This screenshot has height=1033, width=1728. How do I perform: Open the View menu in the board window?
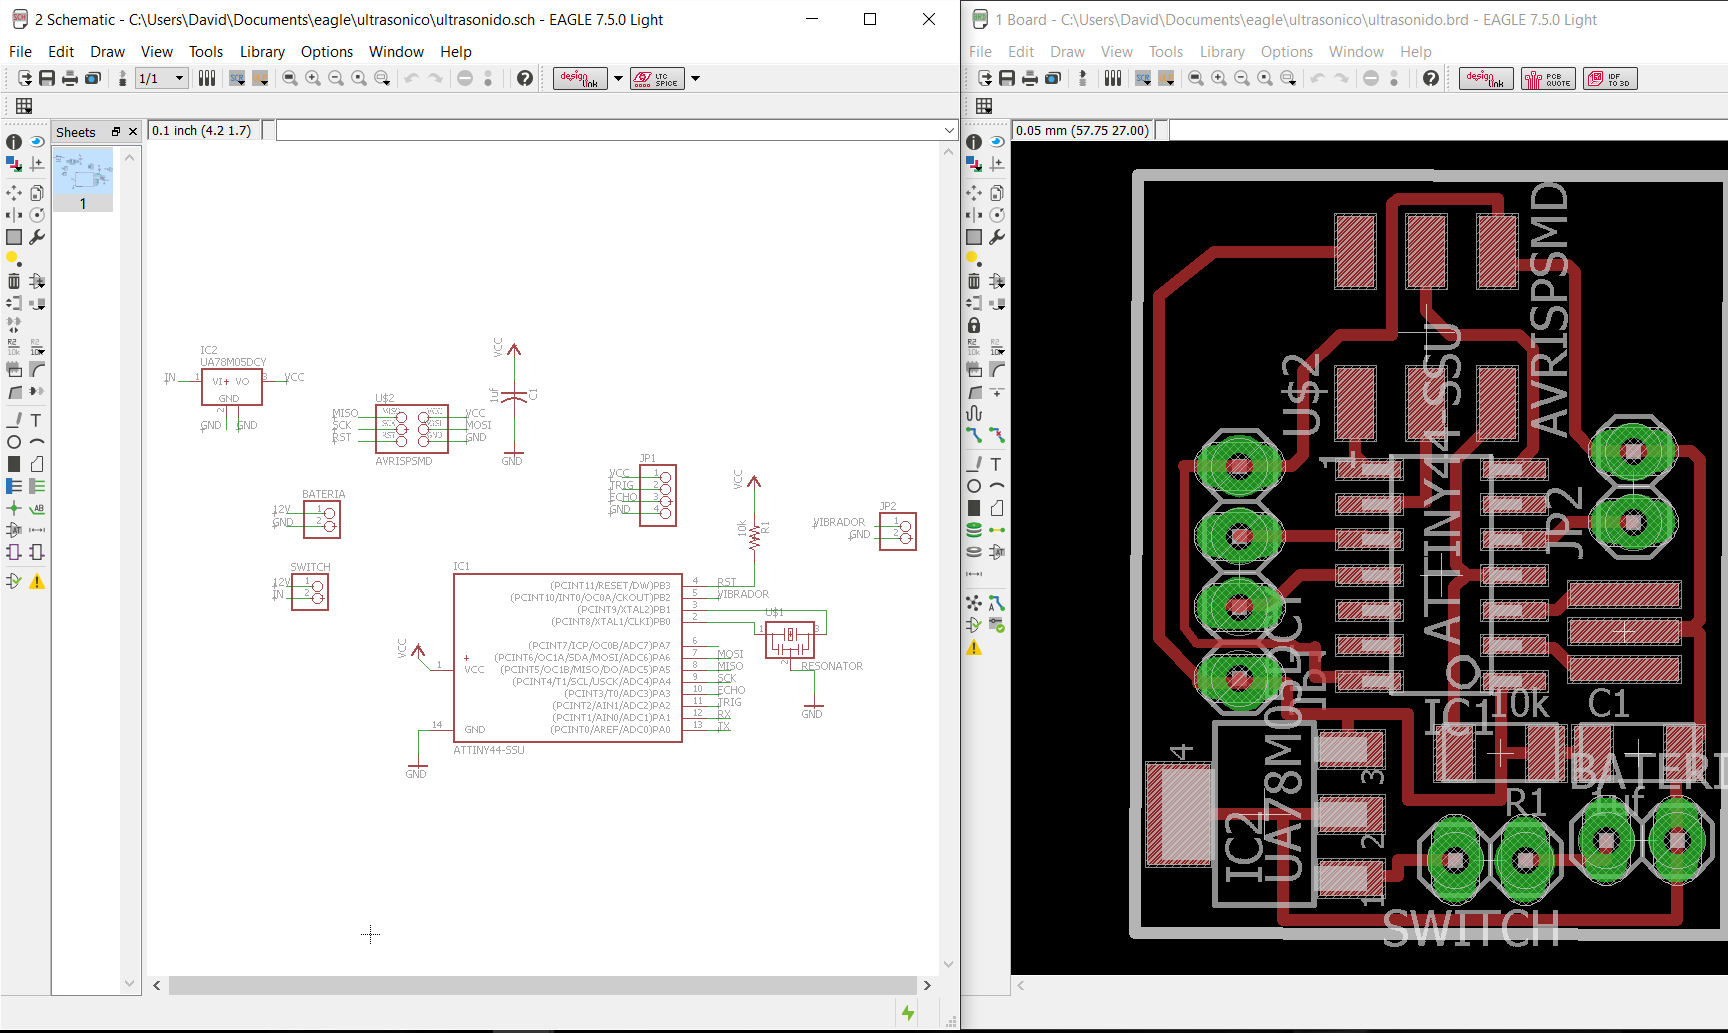pos(1117,52)
